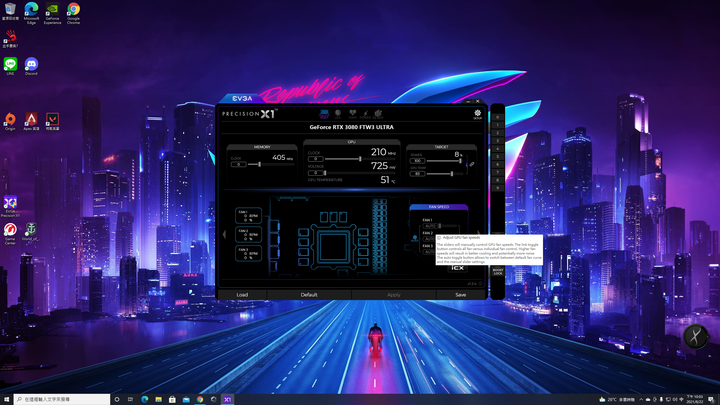Select profile slot 0
The width and height of the screenshot is (720, 405).
pos(497,117)
